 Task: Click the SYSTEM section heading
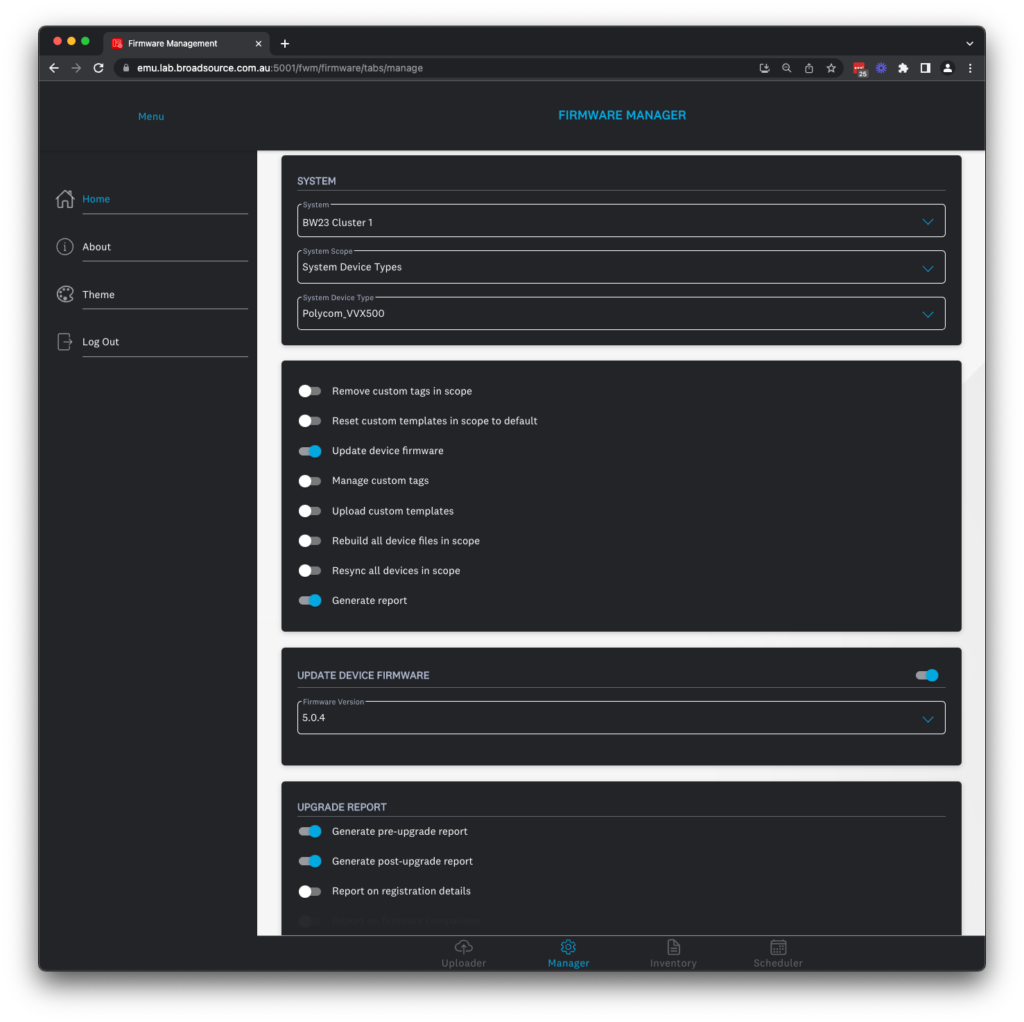click(x=316, y=181)
